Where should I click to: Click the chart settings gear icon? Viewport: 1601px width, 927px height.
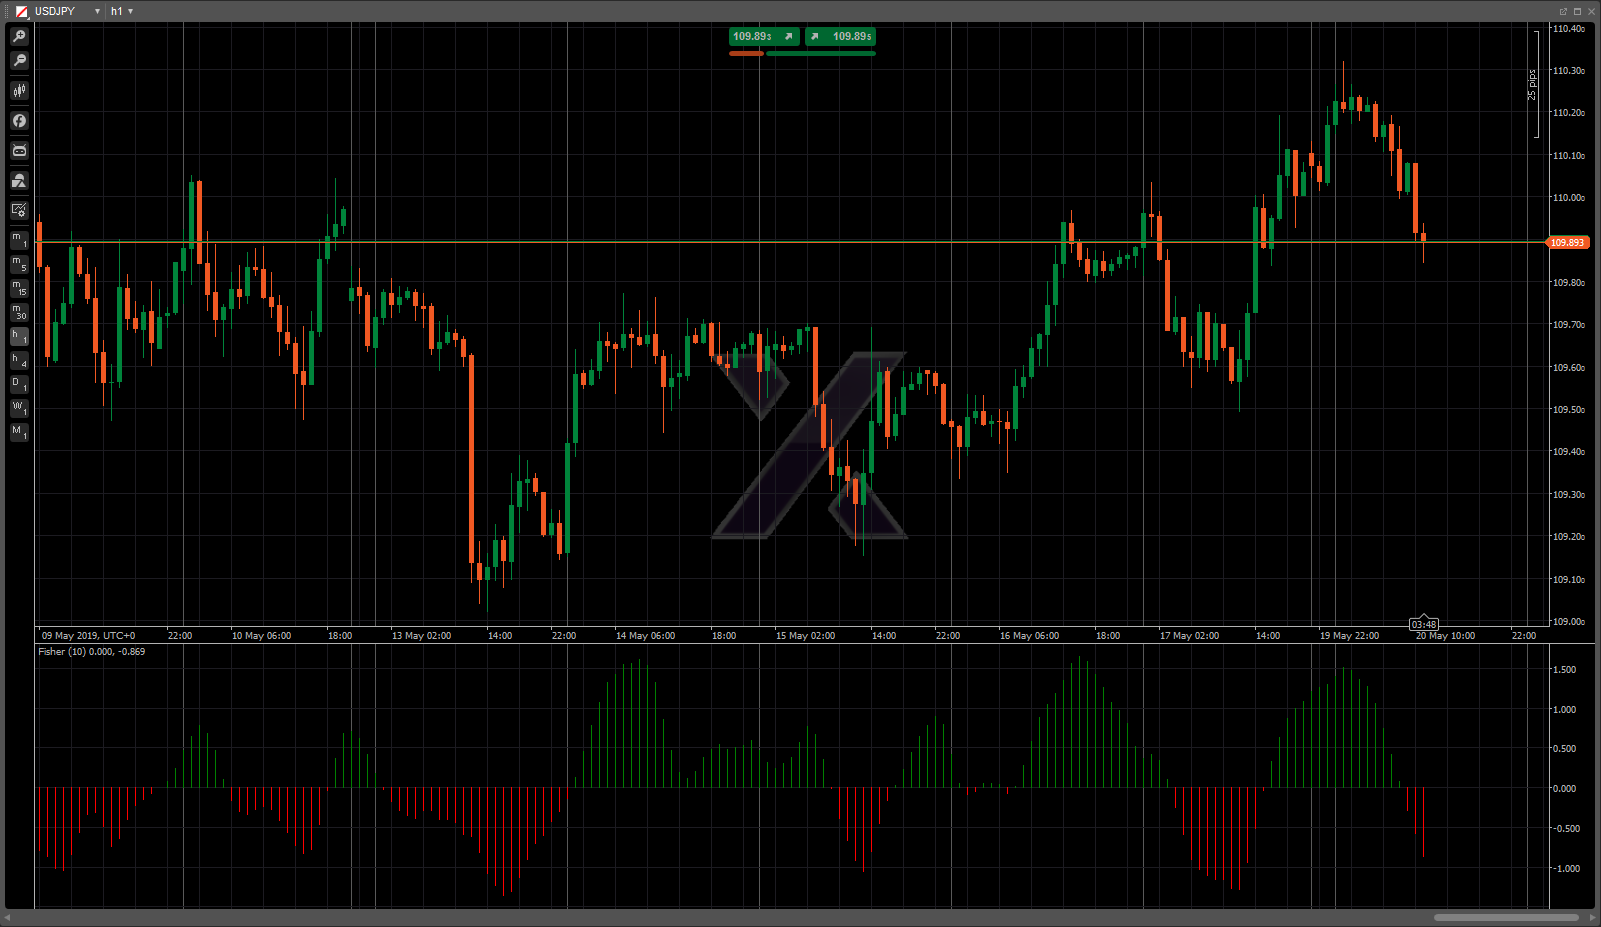[19, 210]
